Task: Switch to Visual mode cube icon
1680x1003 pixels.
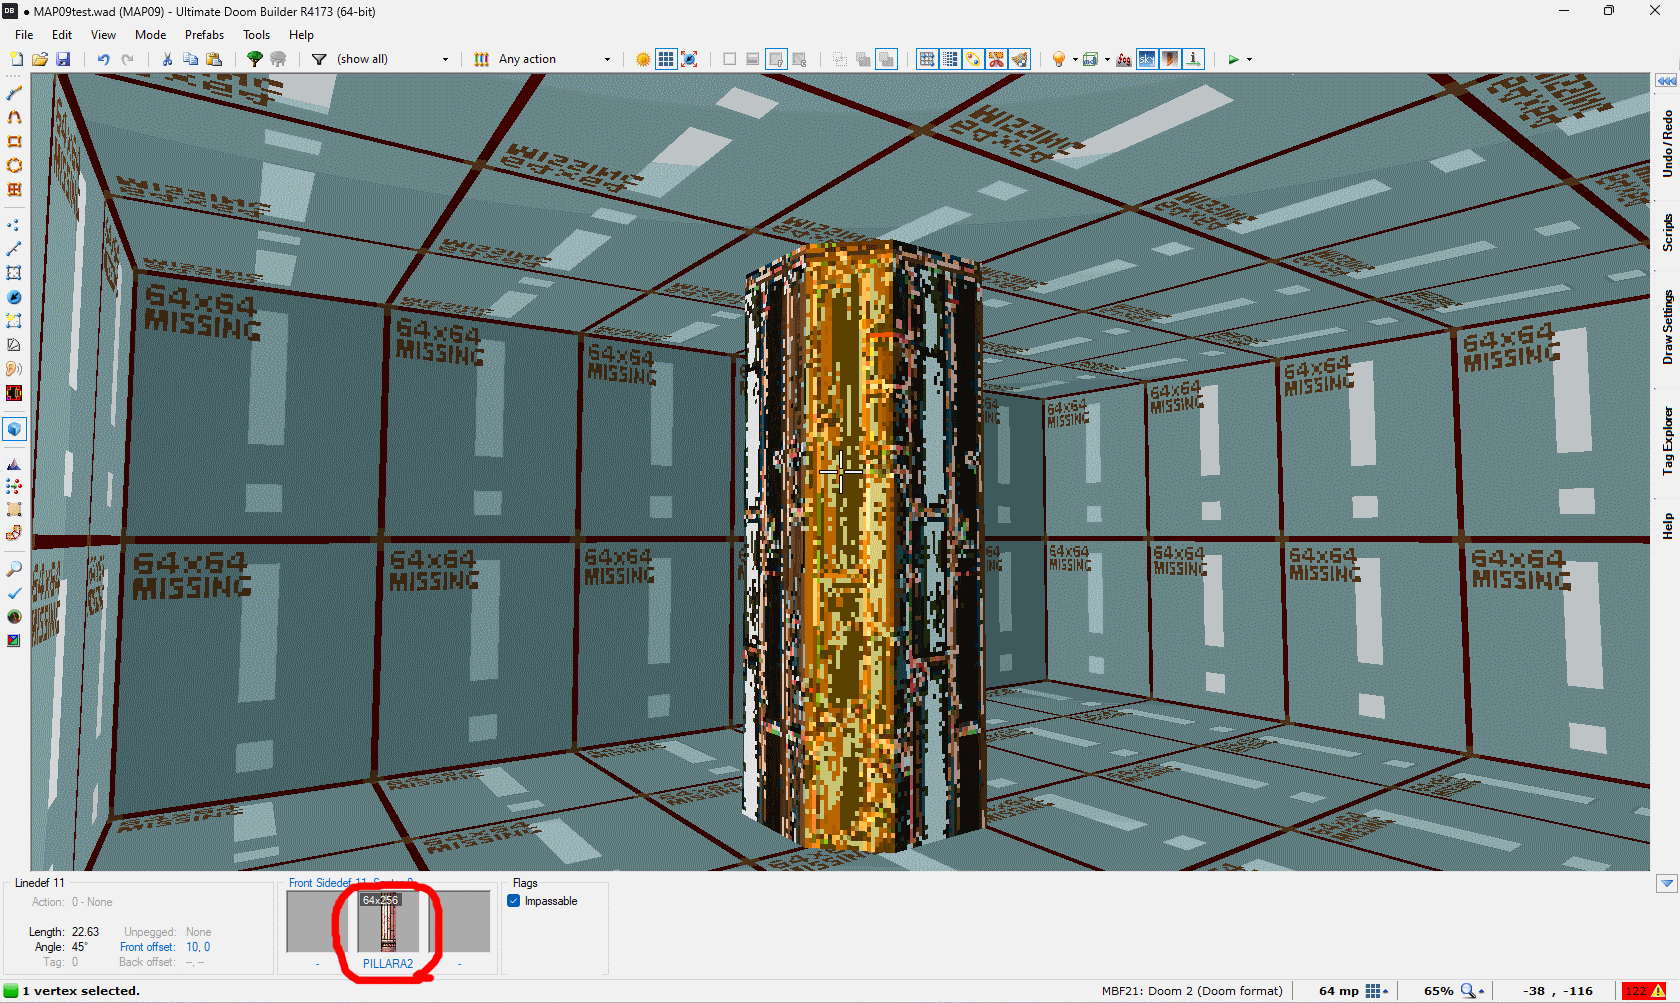Action: coord(14,429)
